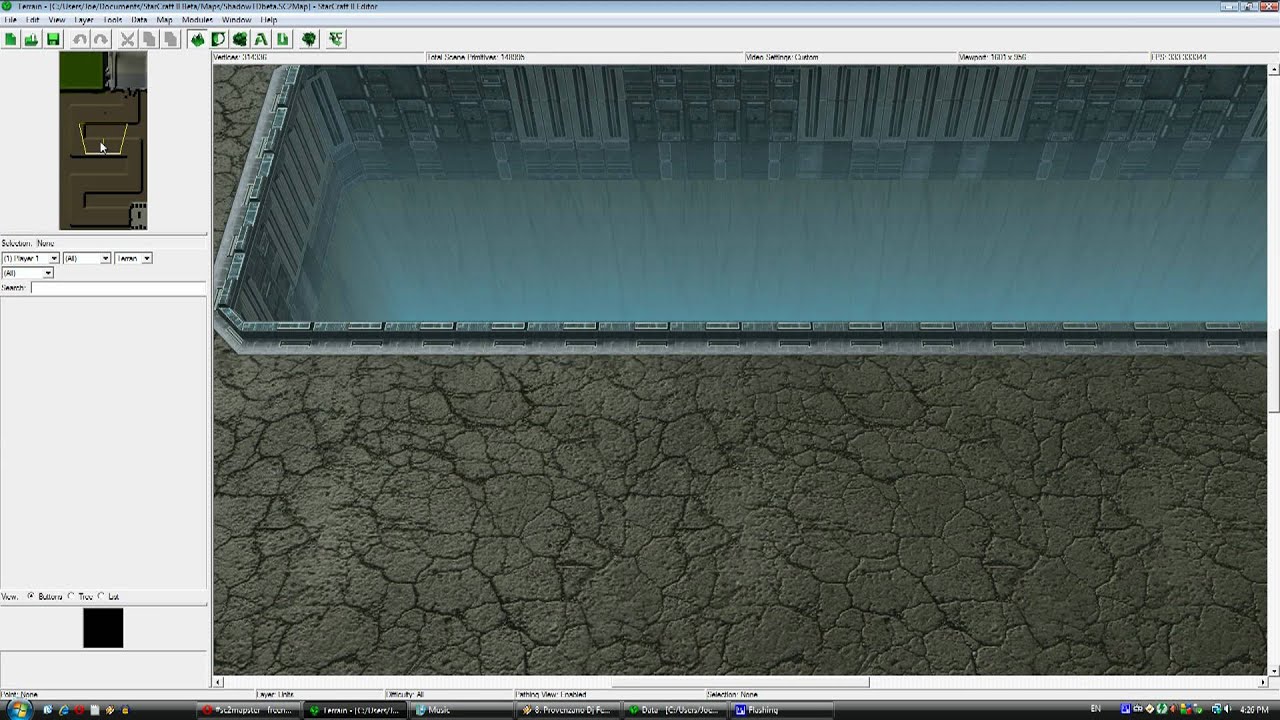Open the second-row (All) dropdown
Screen dimensions: 1280x720
27,273
